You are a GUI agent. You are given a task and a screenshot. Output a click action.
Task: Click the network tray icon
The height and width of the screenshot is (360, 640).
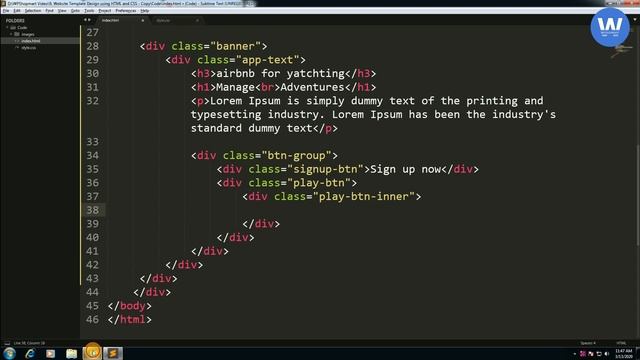[599, 353]
